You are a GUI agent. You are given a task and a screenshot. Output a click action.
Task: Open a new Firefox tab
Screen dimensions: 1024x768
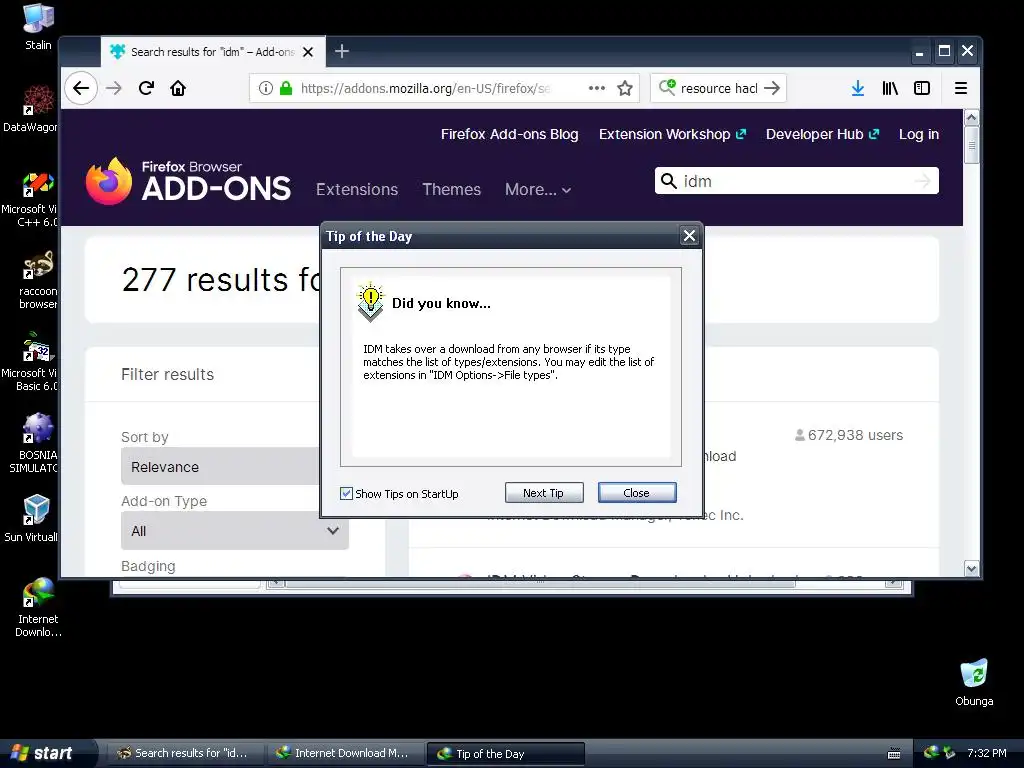342,51
